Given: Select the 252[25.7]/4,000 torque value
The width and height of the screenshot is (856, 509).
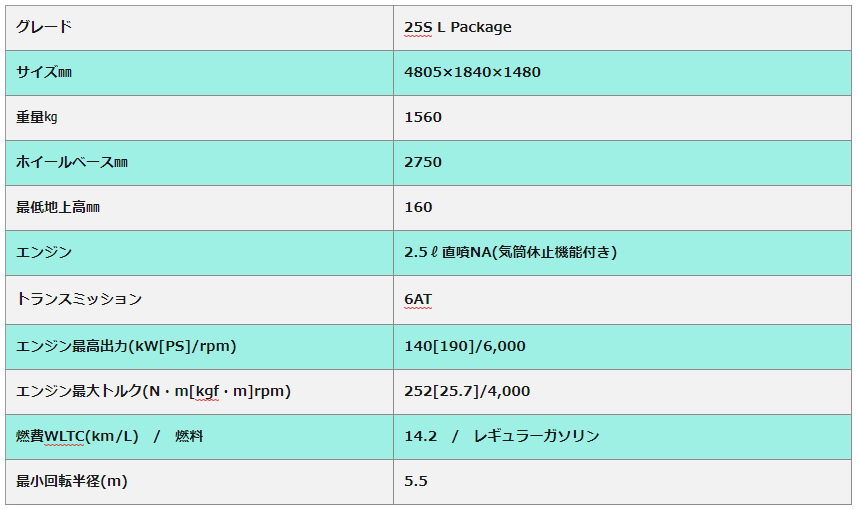Looking at the screenshot, I should click(467, 391).
